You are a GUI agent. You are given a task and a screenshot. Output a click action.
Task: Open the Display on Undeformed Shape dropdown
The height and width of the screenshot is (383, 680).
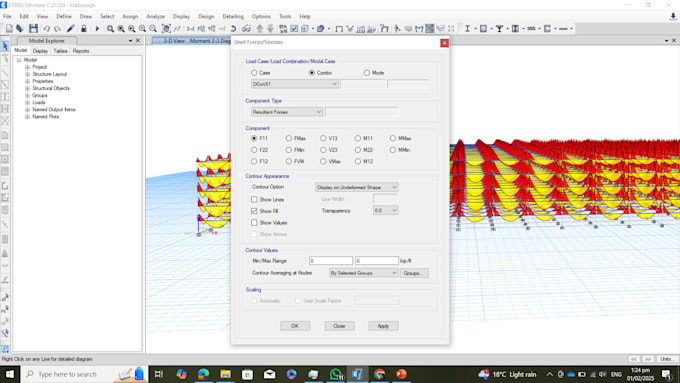tap(356, 187)
